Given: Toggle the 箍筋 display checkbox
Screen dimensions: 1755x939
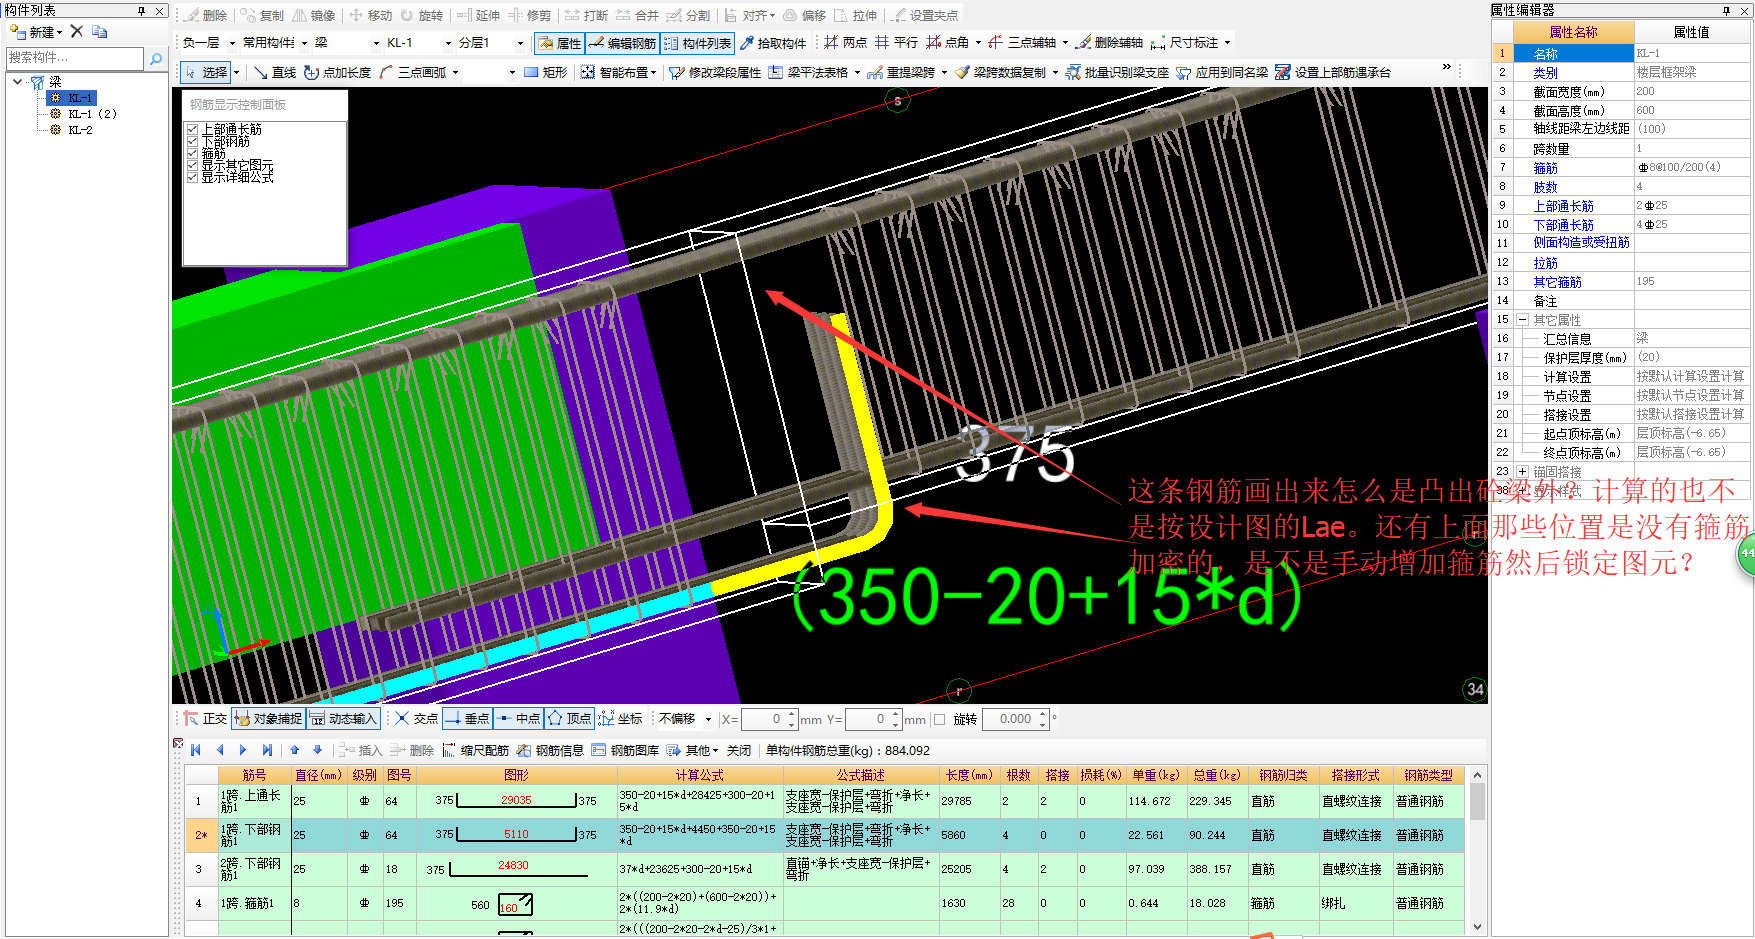Looking at the screenshot, I should (x=193, y=153).
